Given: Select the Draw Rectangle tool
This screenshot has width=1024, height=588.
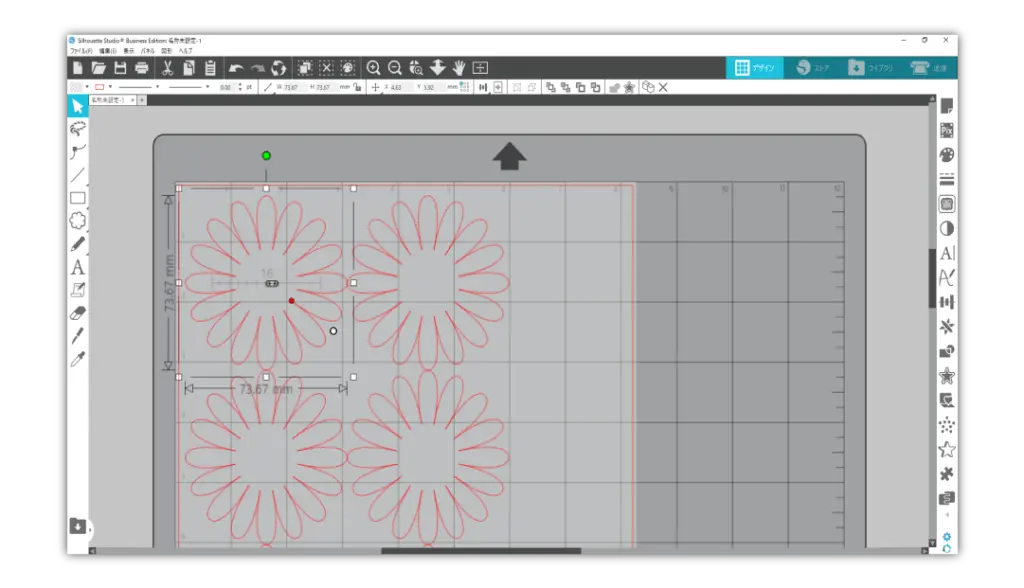Looking at the screenshot, I should (77, 198).
